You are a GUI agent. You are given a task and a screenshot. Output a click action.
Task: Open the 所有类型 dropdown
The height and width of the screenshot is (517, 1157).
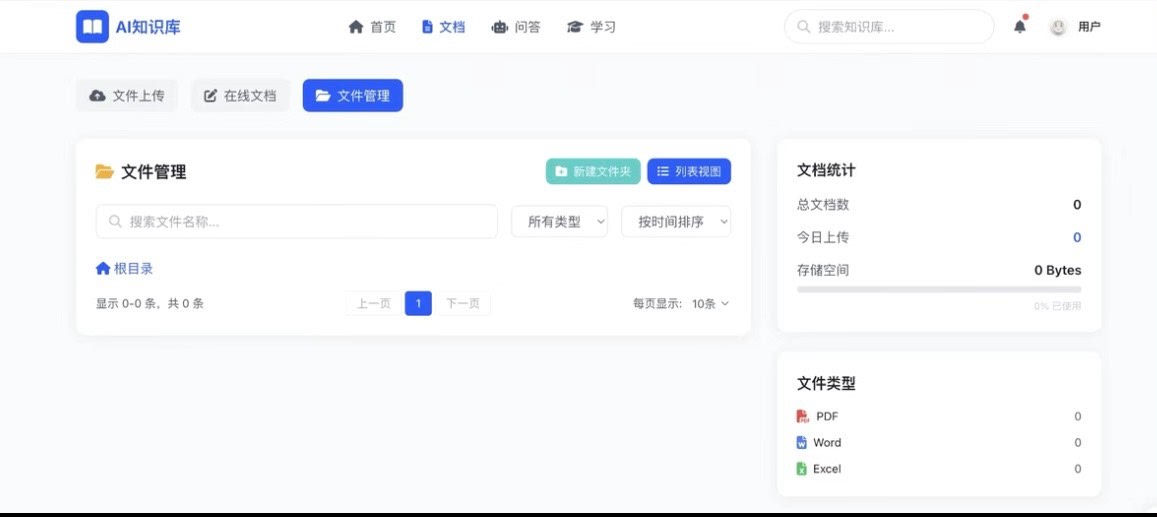tap(559, 221)
